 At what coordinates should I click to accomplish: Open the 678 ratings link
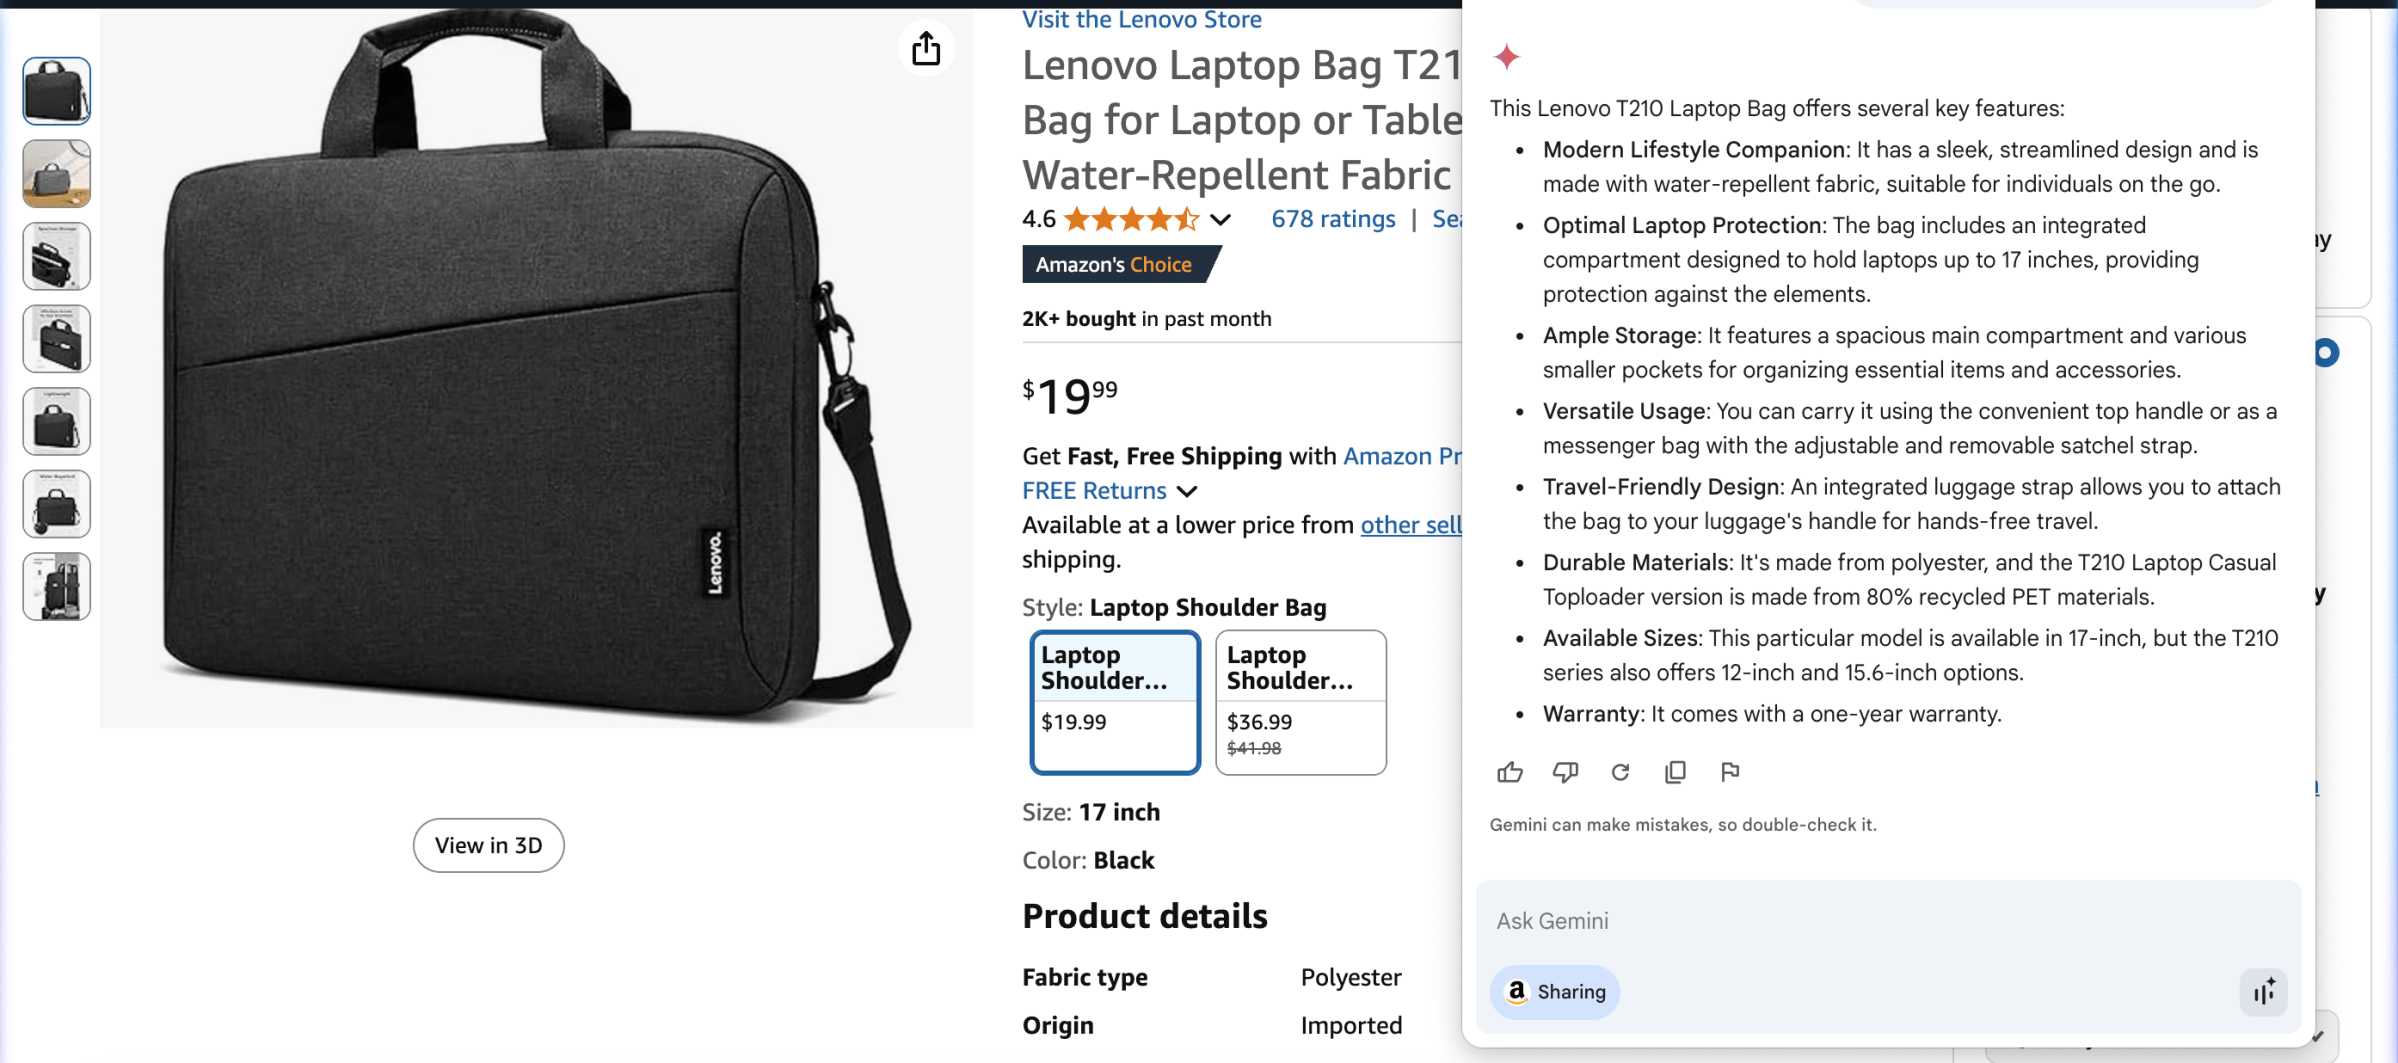point(1332,219)
